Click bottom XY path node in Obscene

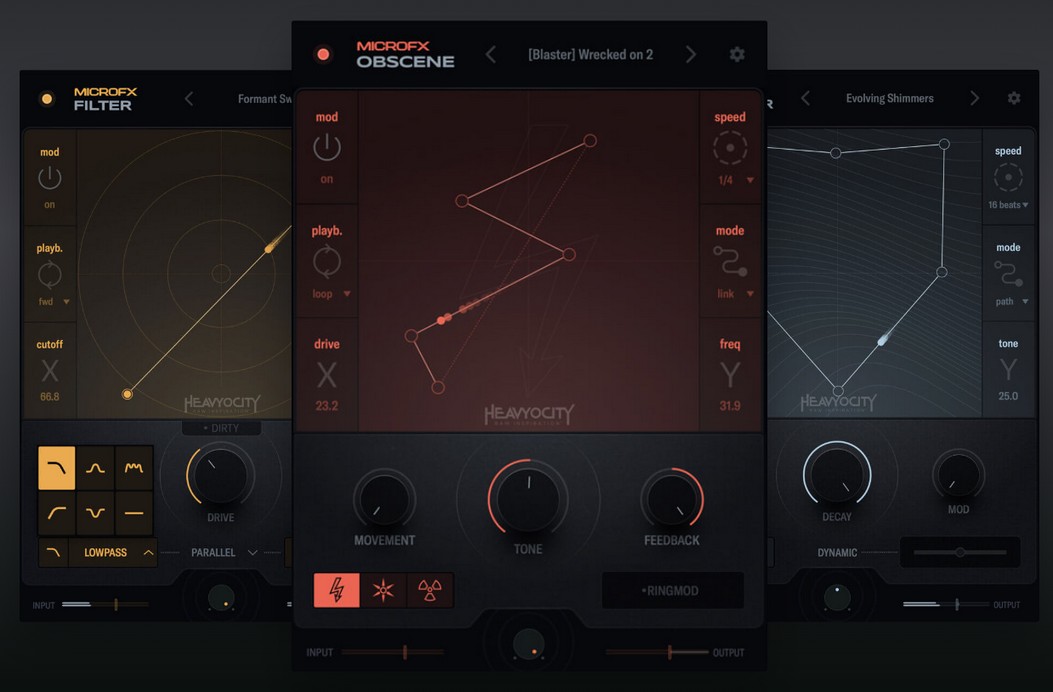(438, 387)
